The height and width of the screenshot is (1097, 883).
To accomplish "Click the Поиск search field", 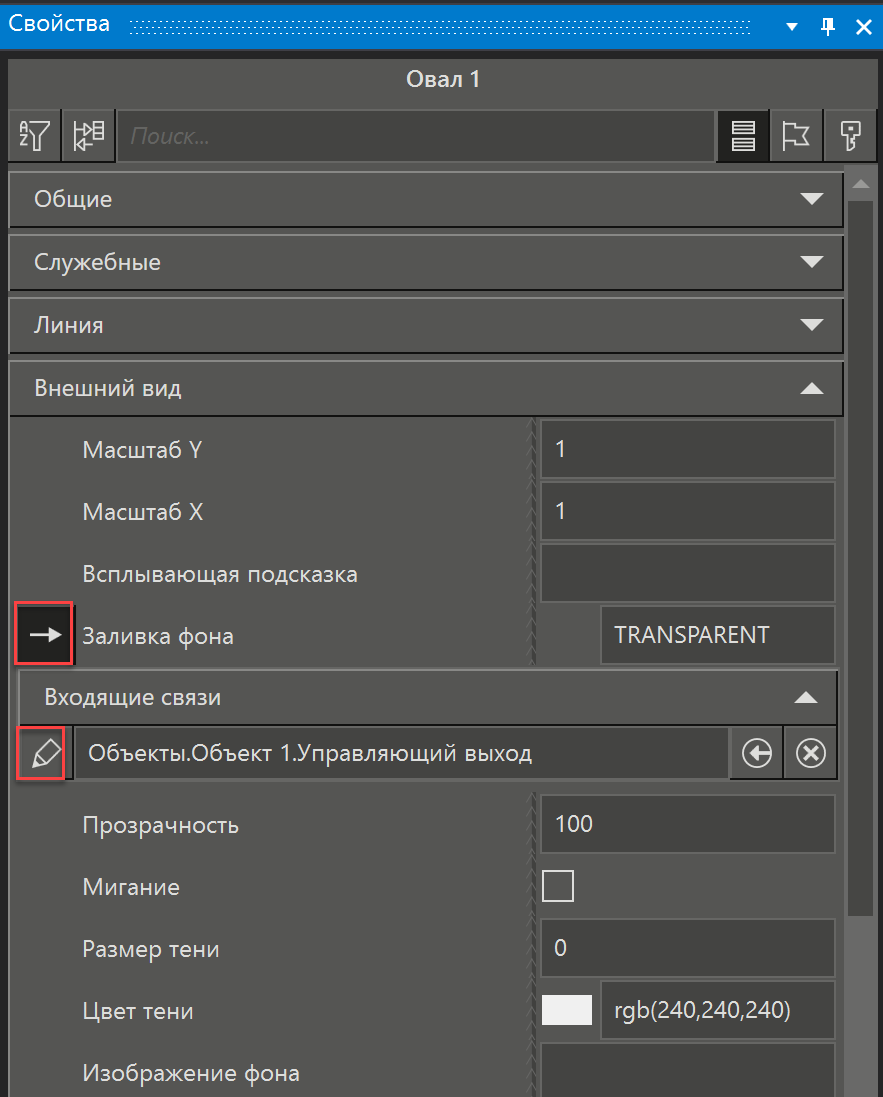I will 415,136.
